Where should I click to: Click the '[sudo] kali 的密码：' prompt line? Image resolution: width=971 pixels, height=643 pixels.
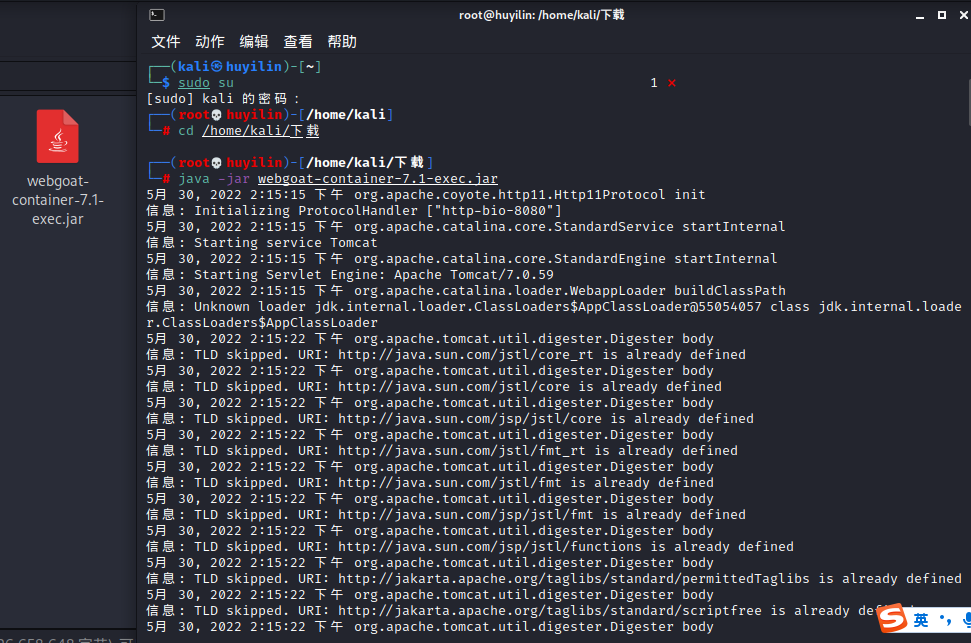click(223, 98)
